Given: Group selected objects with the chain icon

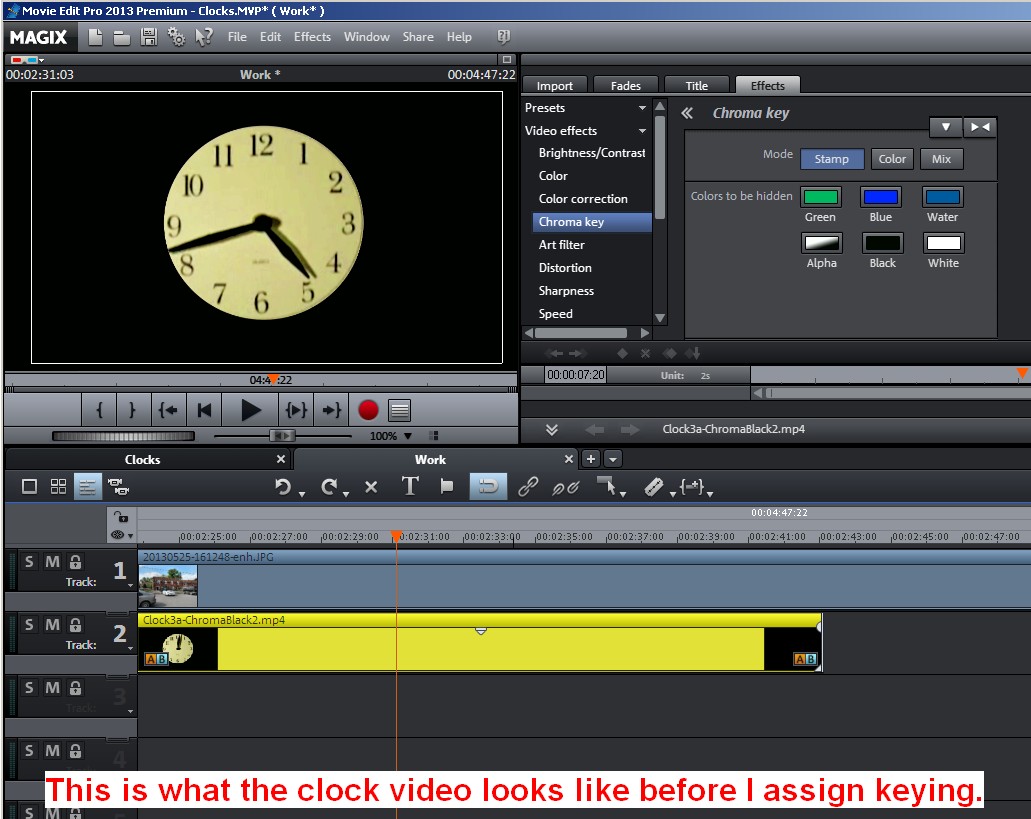Looking at the screenshot, I should (528, 486).
